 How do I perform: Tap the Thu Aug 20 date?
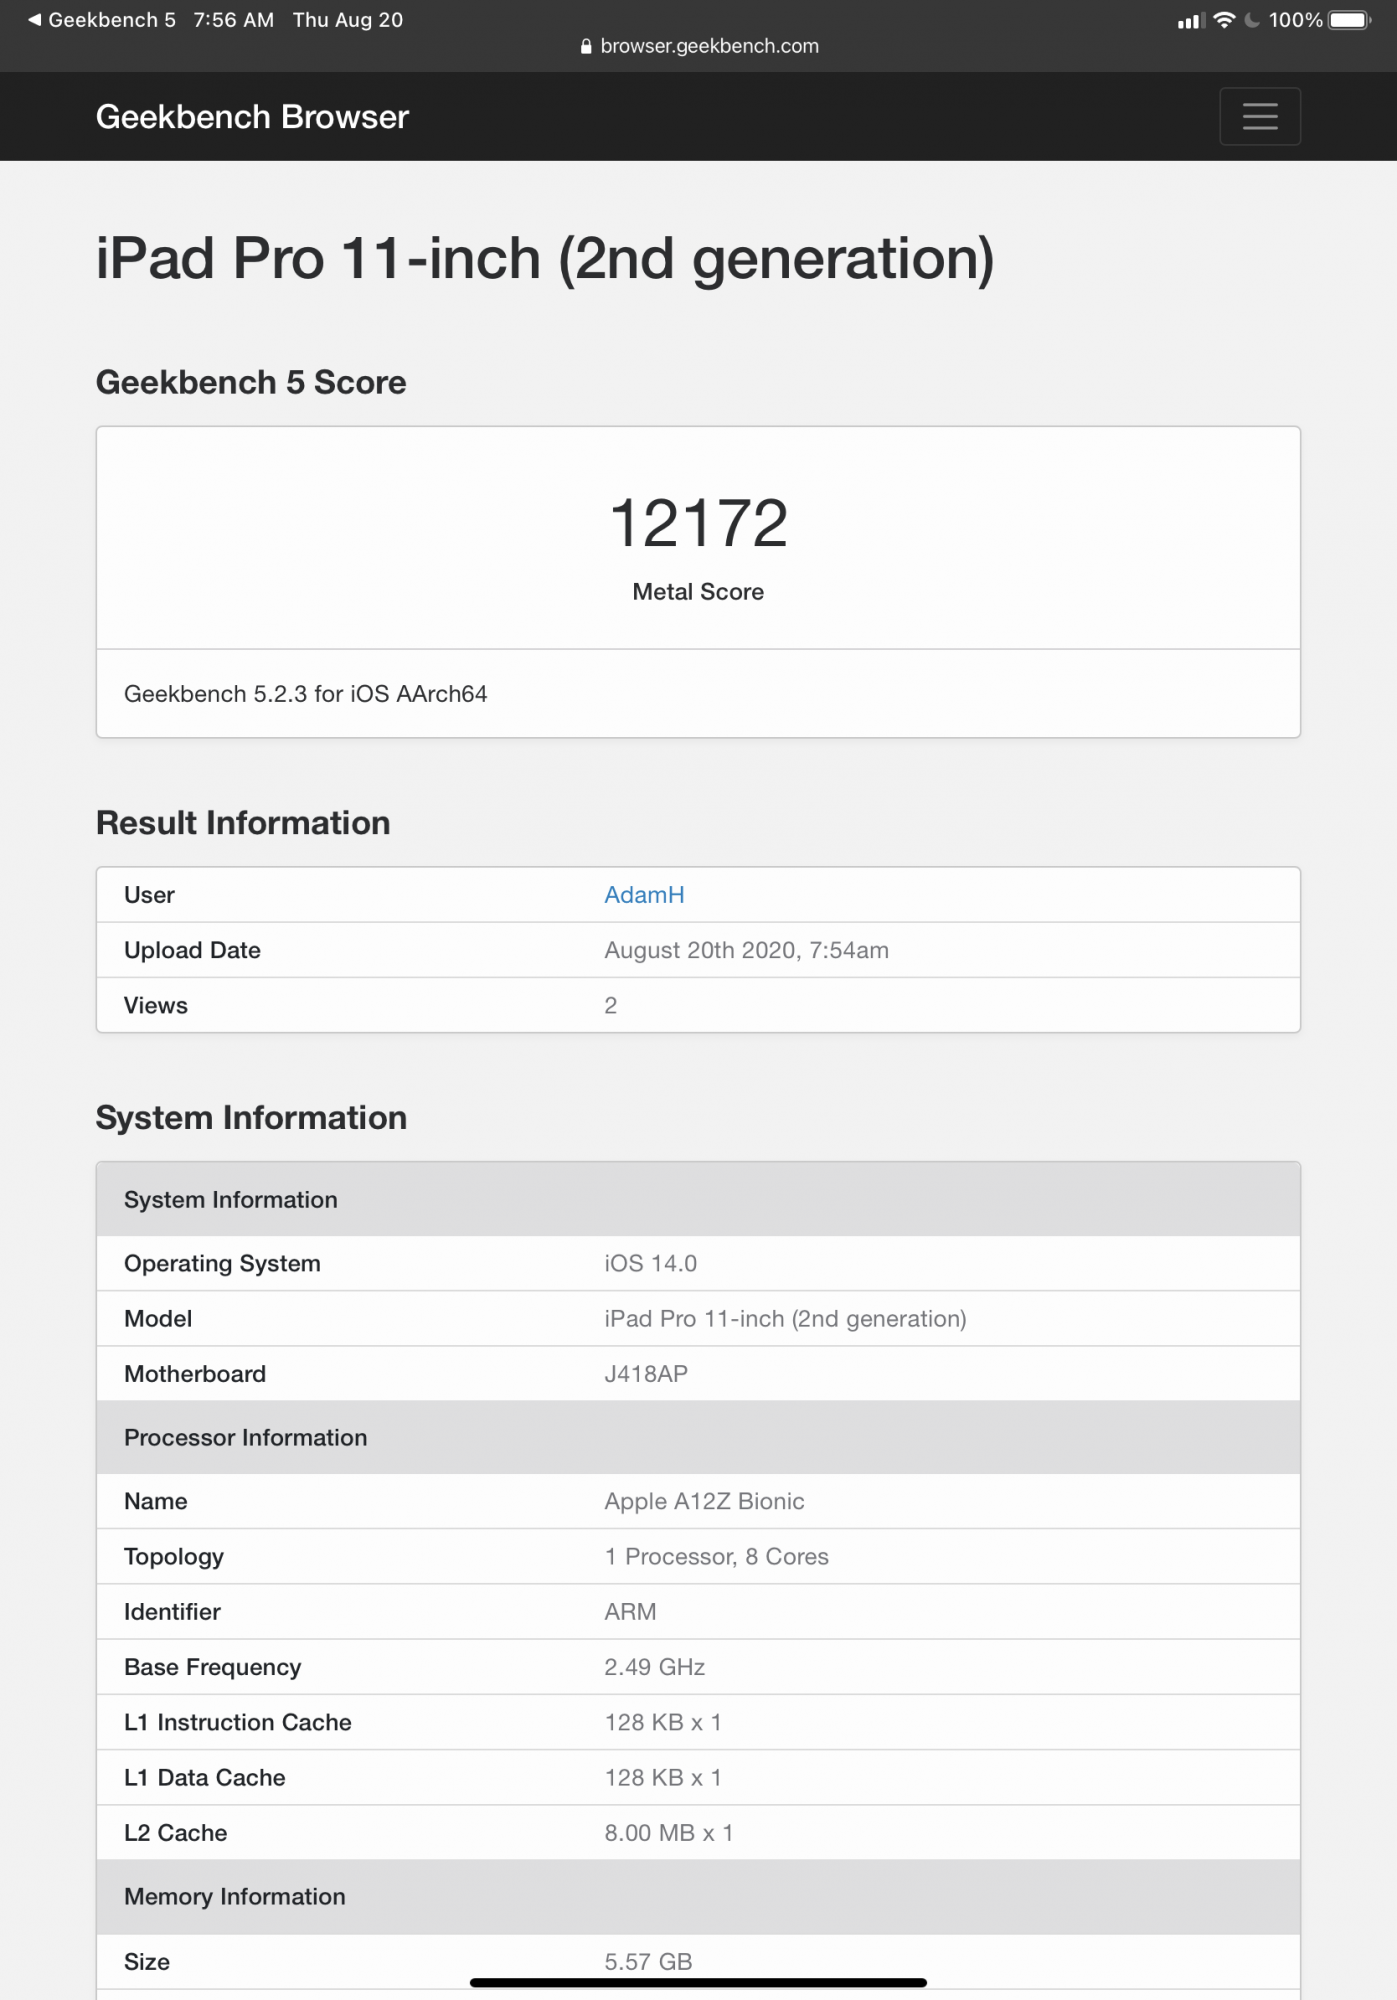(348, 20)
